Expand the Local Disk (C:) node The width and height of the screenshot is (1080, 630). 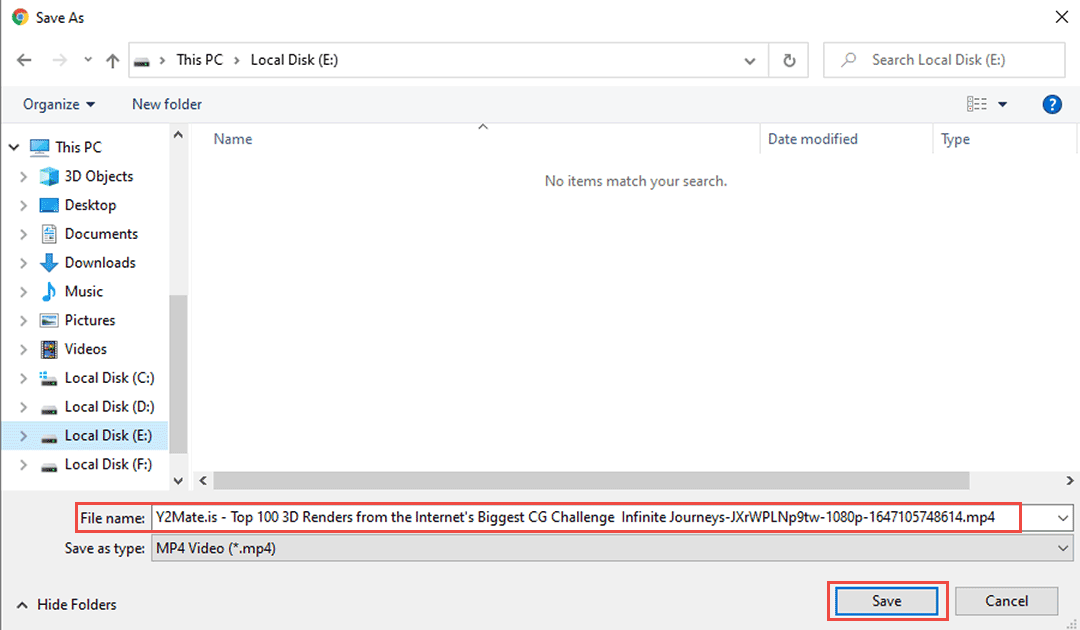(23, 379)
